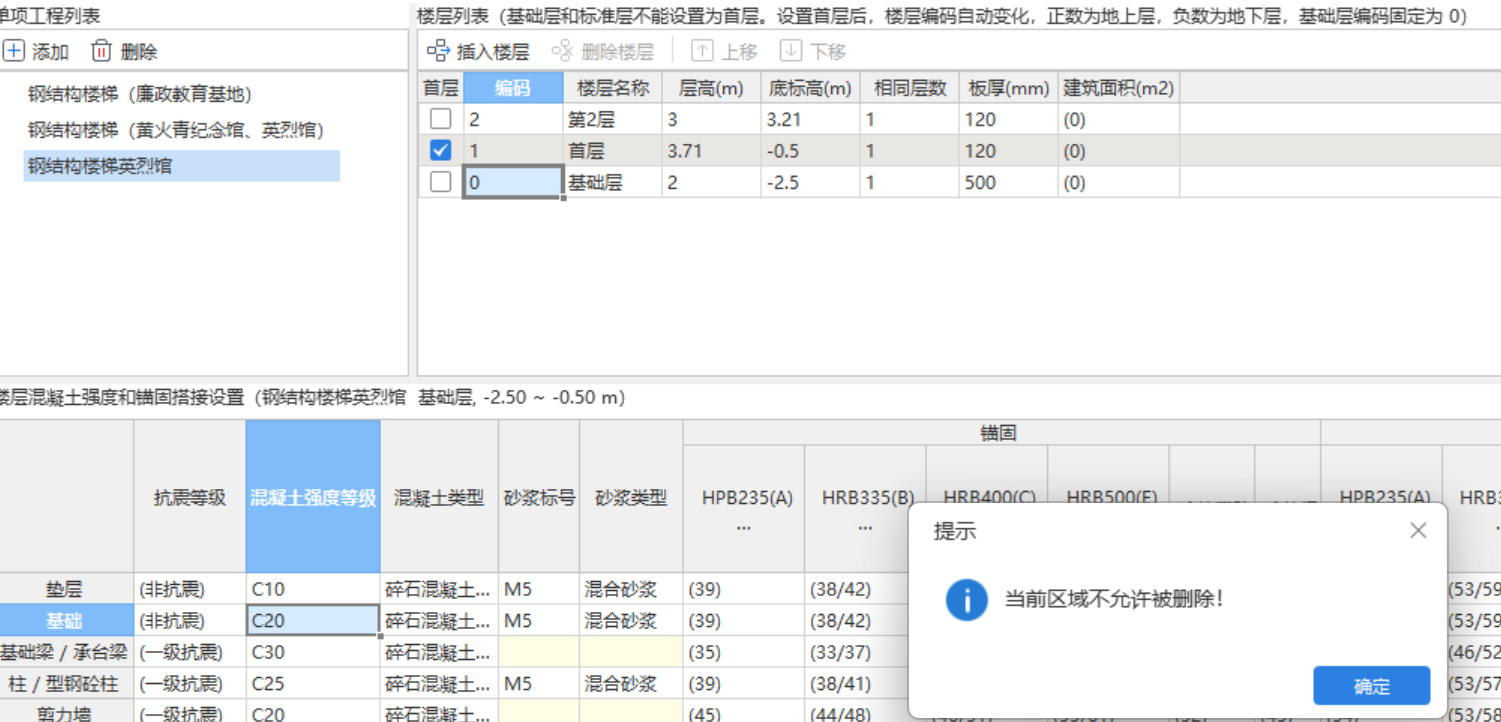
Task: Click the (33/37) cell in 基础梁 row
Action: pos(865,652)
